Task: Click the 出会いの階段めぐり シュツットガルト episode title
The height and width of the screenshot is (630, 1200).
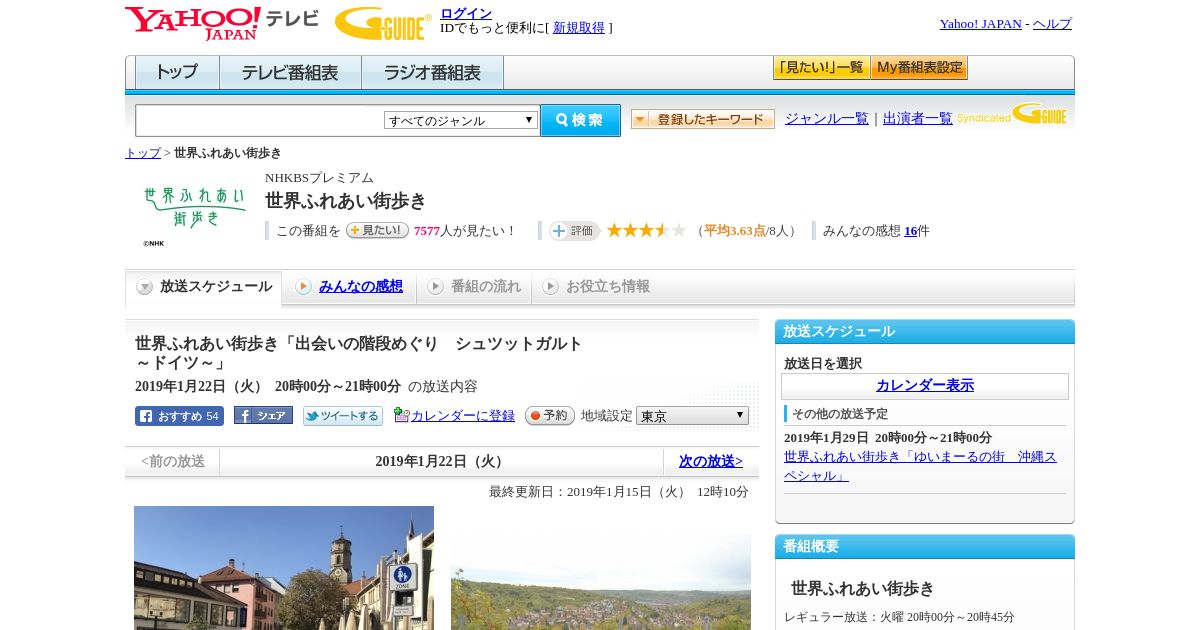Action: point(359,353)
